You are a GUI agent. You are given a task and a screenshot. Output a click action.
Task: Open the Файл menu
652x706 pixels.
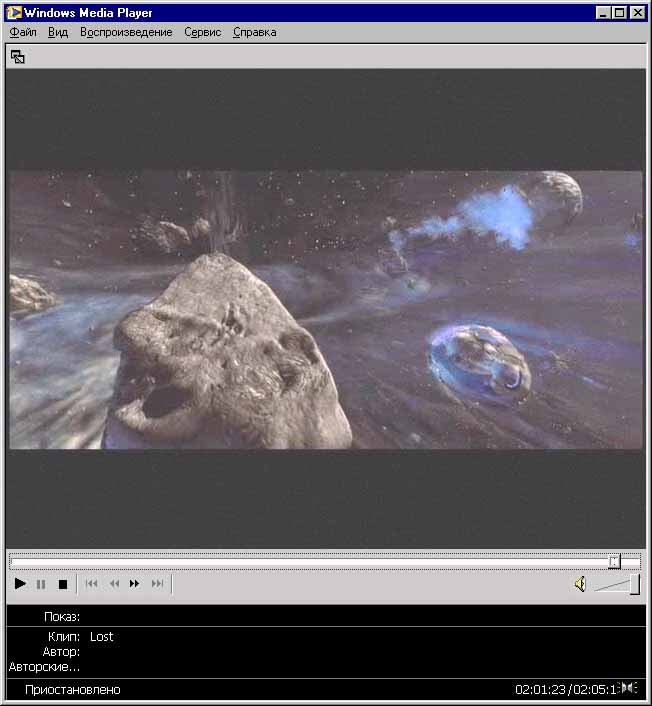click(23, 32)
